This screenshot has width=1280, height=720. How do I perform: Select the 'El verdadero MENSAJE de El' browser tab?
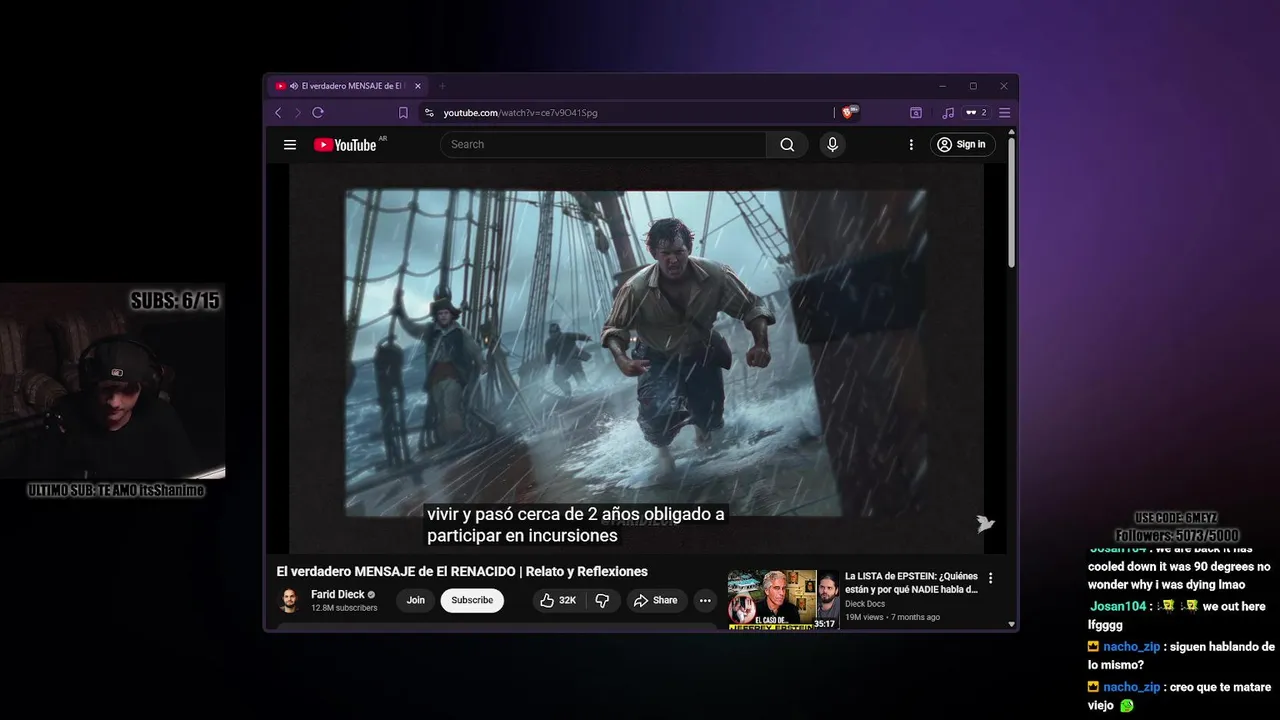click(x=349, y=86)
